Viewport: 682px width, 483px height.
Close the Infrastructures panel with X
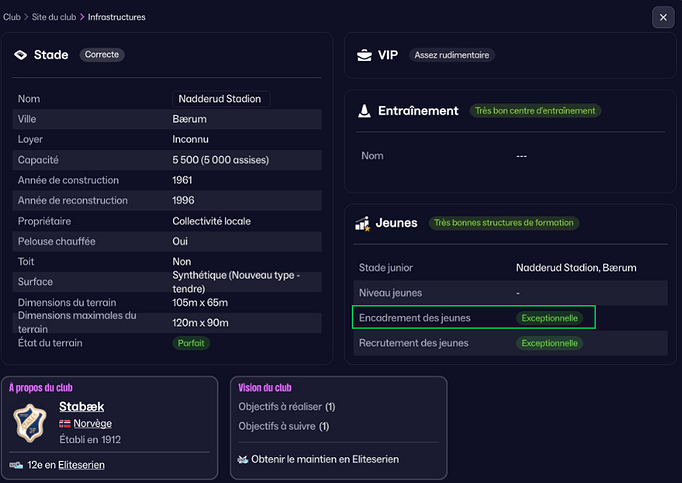[663, 17]
